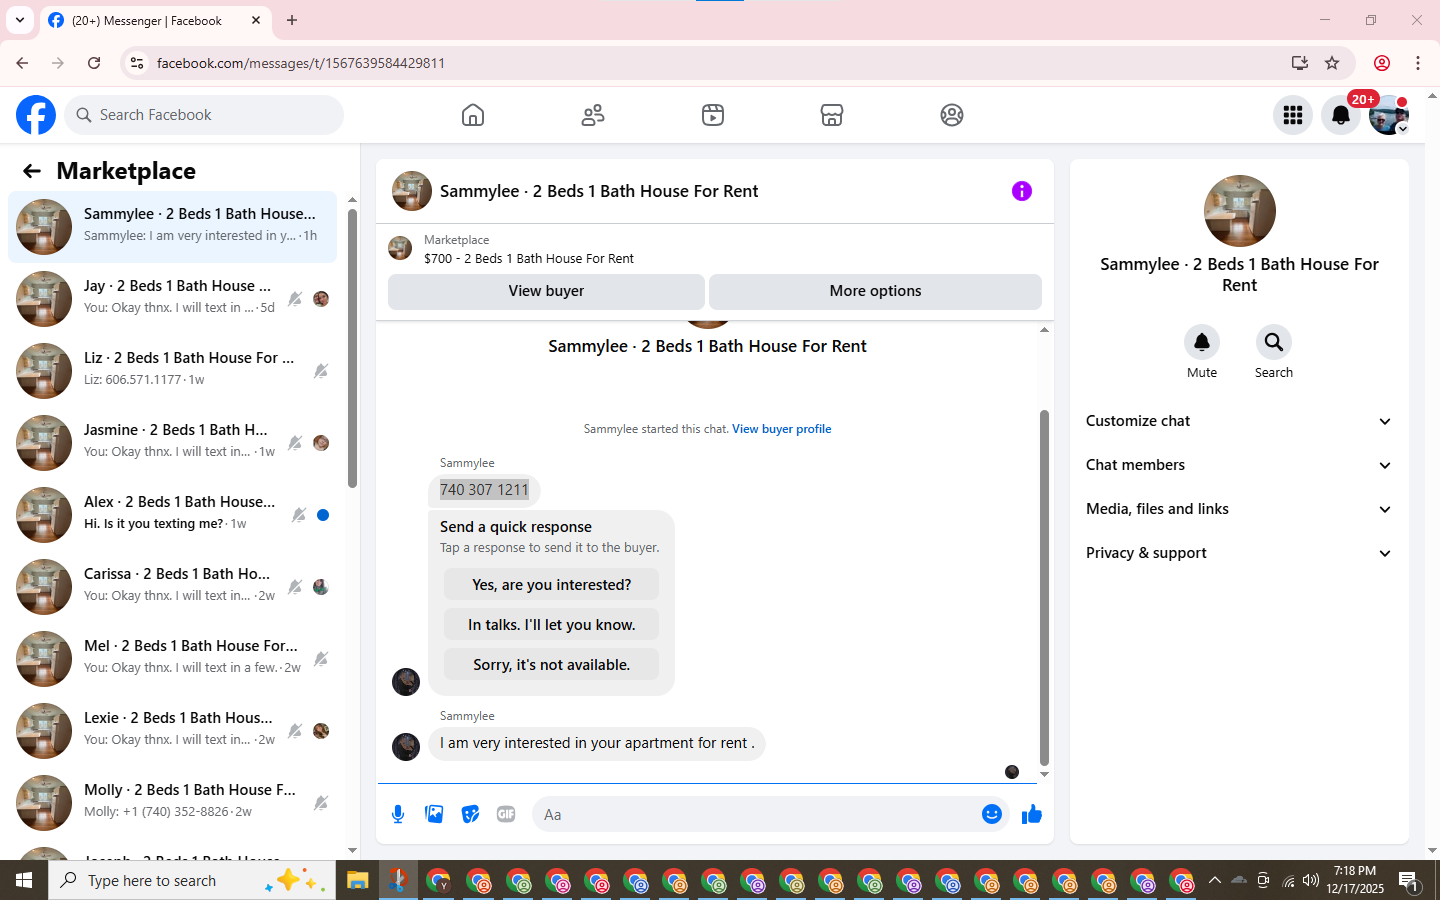Viewport: 1440px width, 900px height.
Task: Open the Sammylee conversation in chat list
Action: pyautogui.click(x=172, y=227)
